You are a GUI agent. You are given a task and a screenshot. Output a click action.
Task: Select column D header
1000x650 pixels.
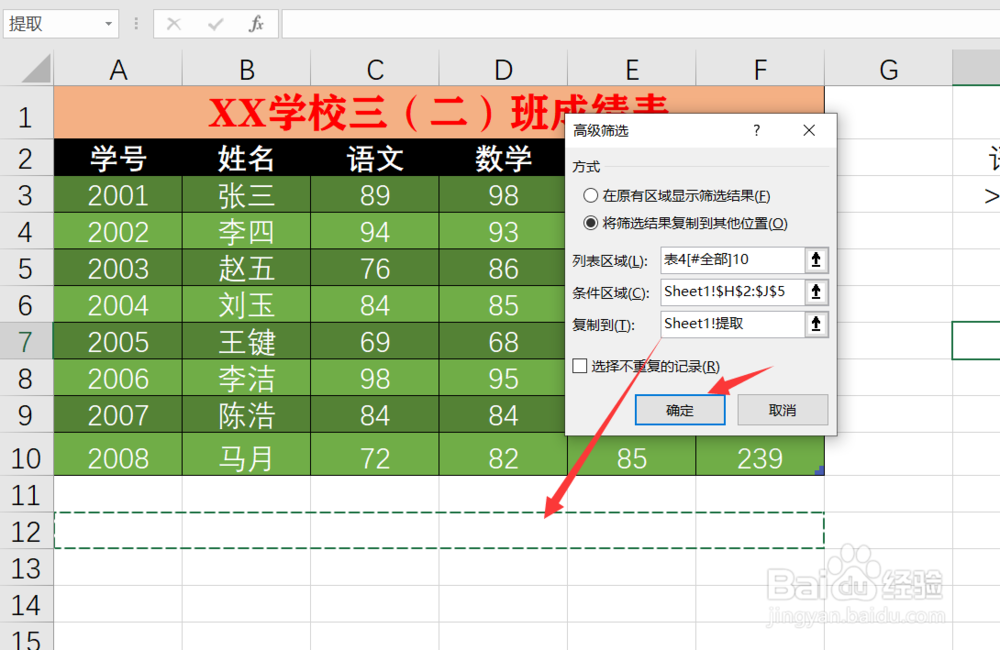(x=503, y=69)
